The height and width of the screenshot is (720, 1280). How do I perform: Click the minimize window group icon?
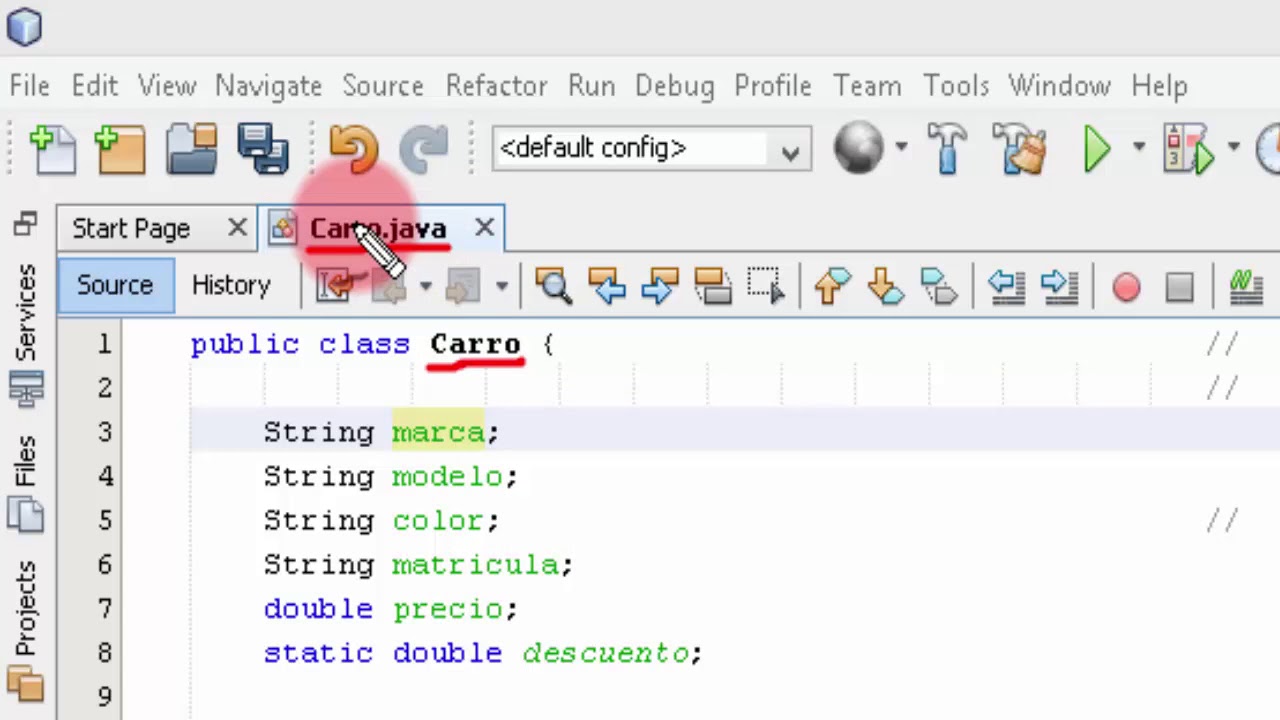[25, 224]
